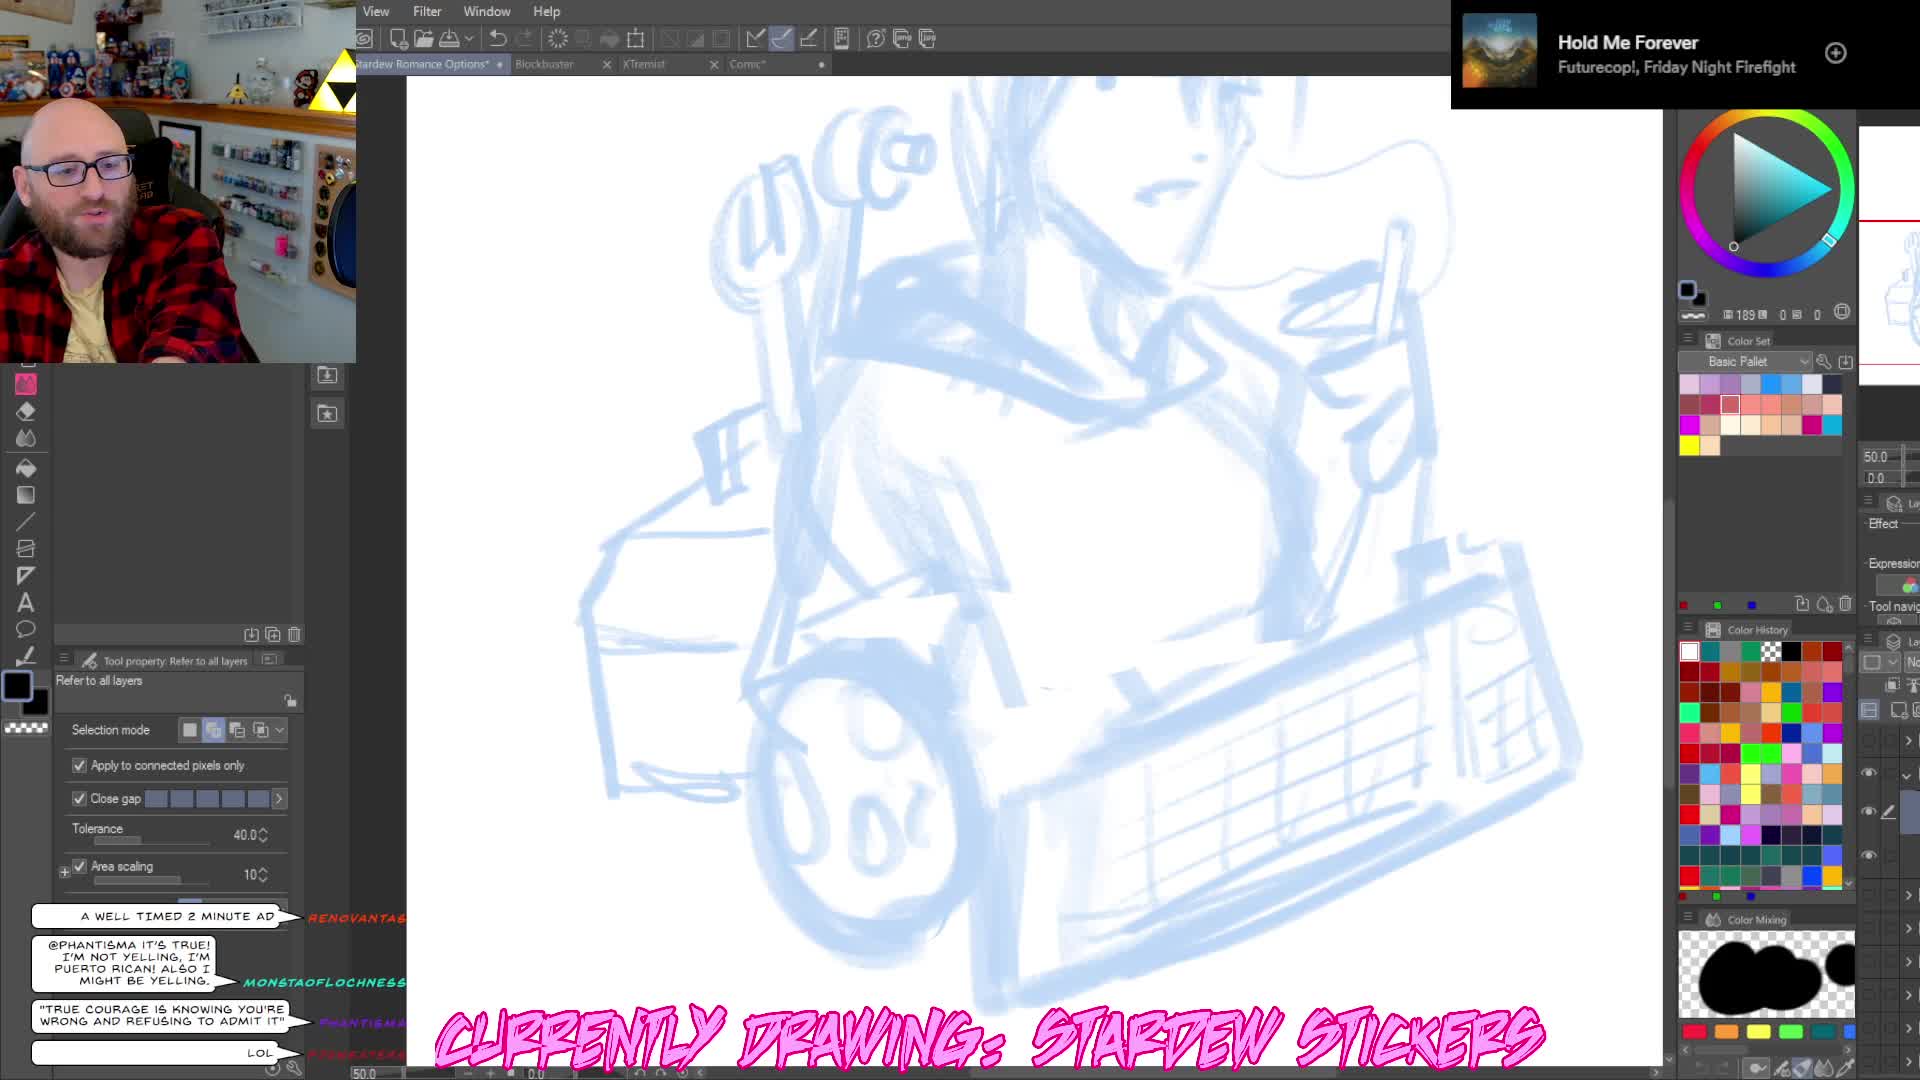Viewport: 1920px width, 1080px height.
Task: Open the Help menu
Action: [x=546, y=11]
